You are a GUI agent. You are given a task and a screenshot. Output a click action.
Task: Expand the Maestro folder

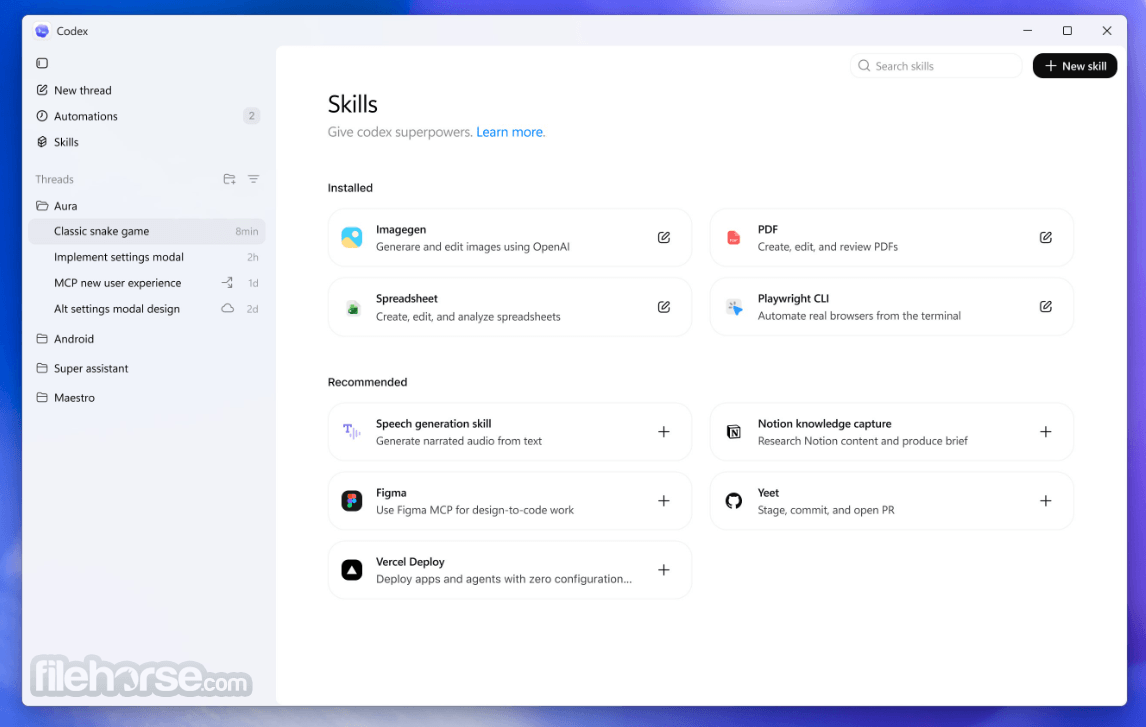point(66,397)
